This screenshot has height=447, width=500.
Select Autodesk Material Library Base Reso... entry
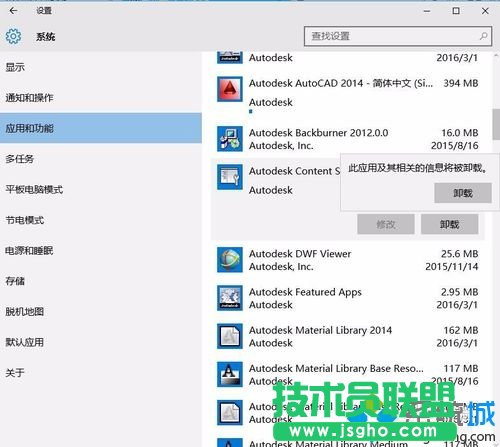click(x=336, y=368)
